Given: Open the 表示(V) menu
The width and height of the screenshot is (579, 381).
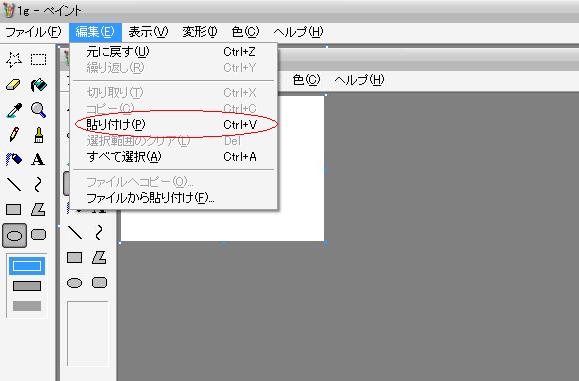Looking at the screenshot, I should point(148,32).
